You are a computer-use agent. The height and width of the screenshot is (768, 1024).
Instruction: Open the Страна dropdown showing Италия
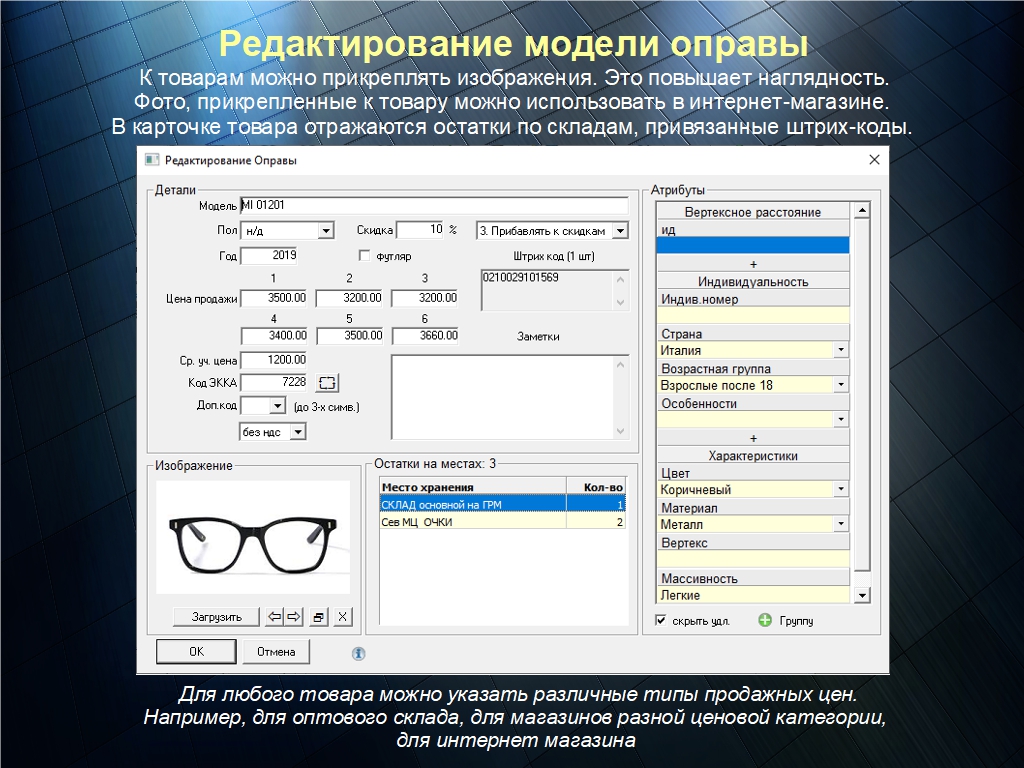click(840, 351)
